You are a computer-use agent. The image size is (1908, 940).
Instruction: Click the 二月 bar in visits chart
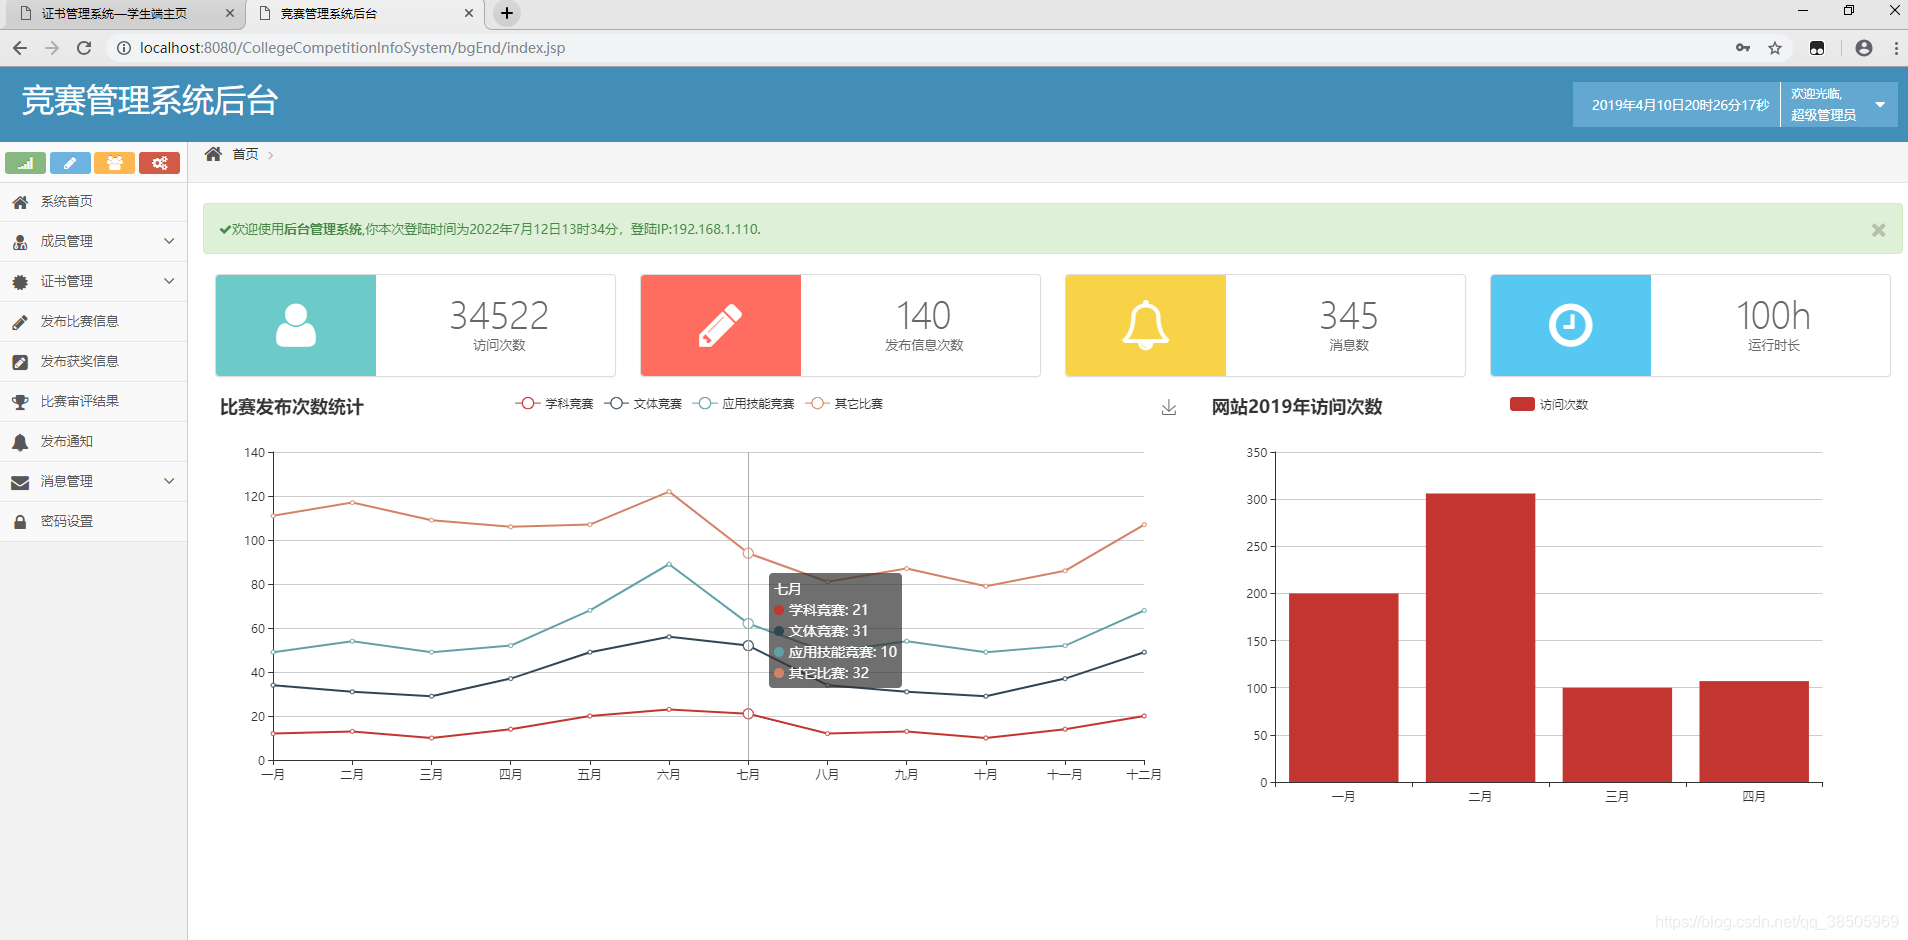pos(1480,637)
